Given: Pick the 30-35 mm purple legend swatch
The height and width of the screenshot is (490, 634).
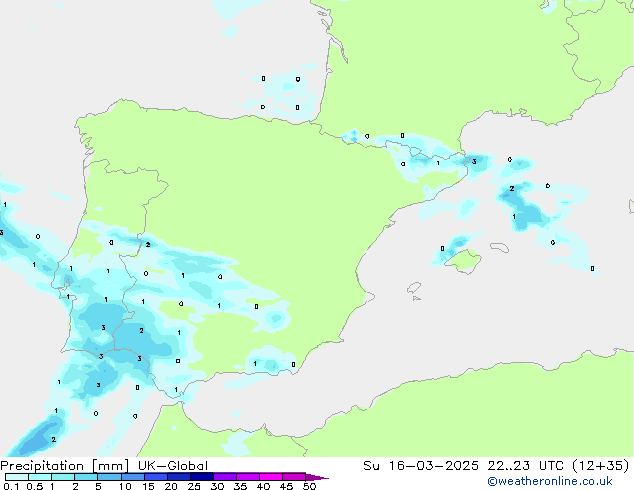Looking at the screenshot, I should 224,477.
